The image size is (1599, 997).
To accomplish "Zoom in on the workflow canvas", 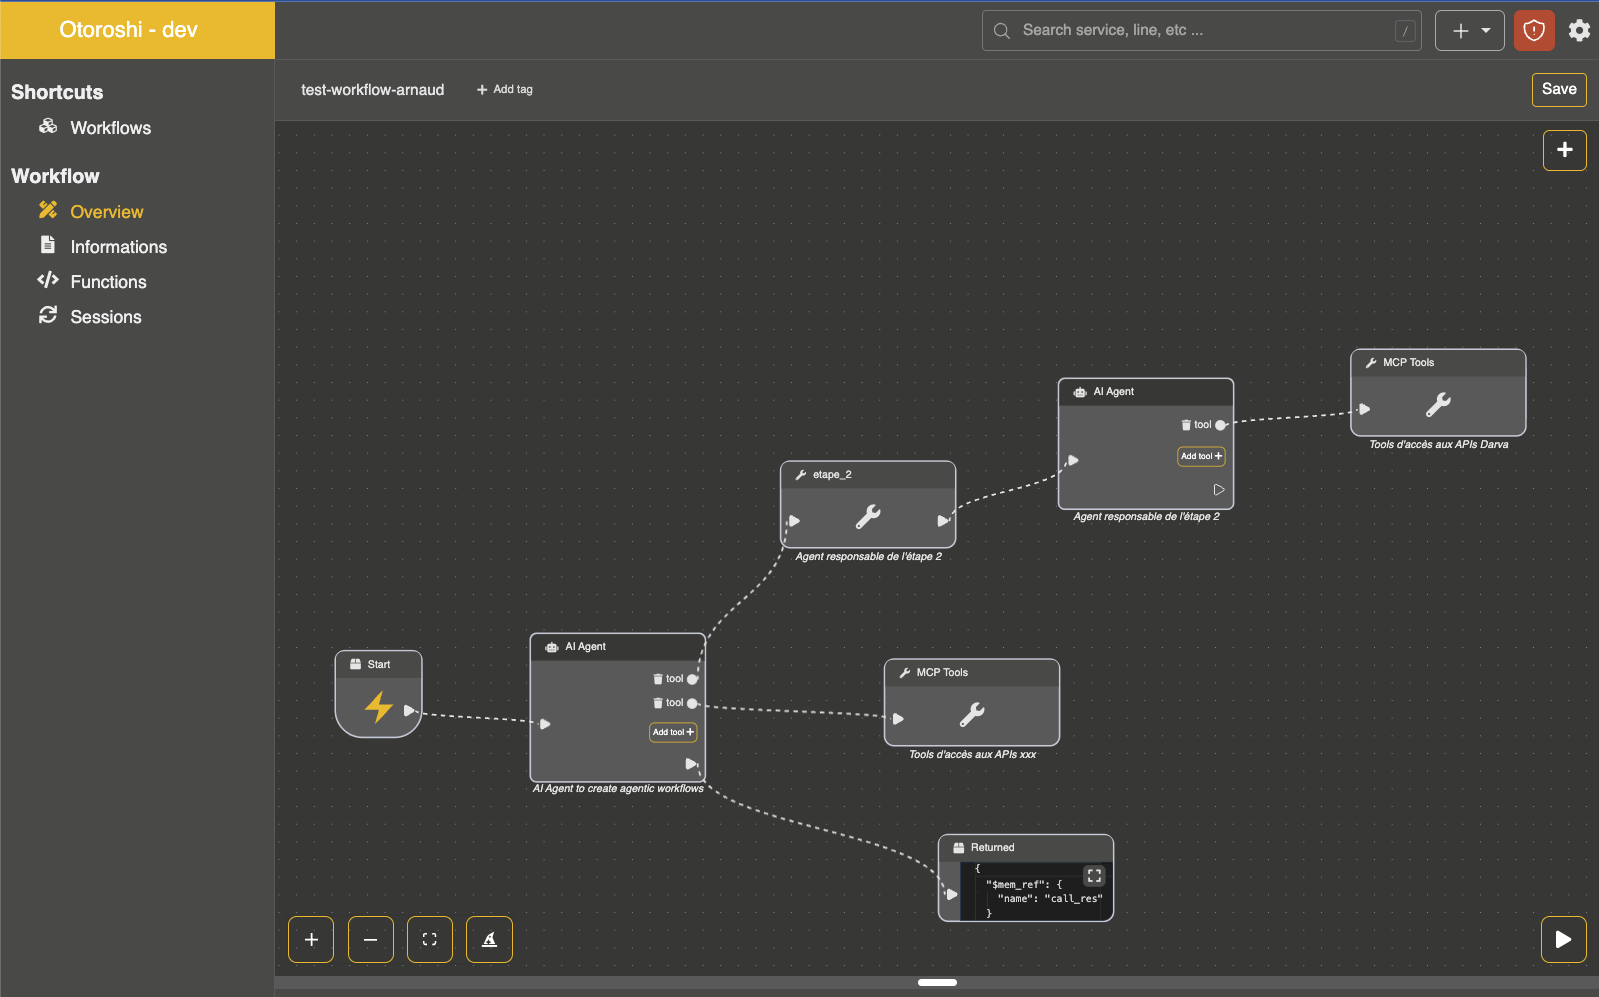I will (x=311, y=939).
